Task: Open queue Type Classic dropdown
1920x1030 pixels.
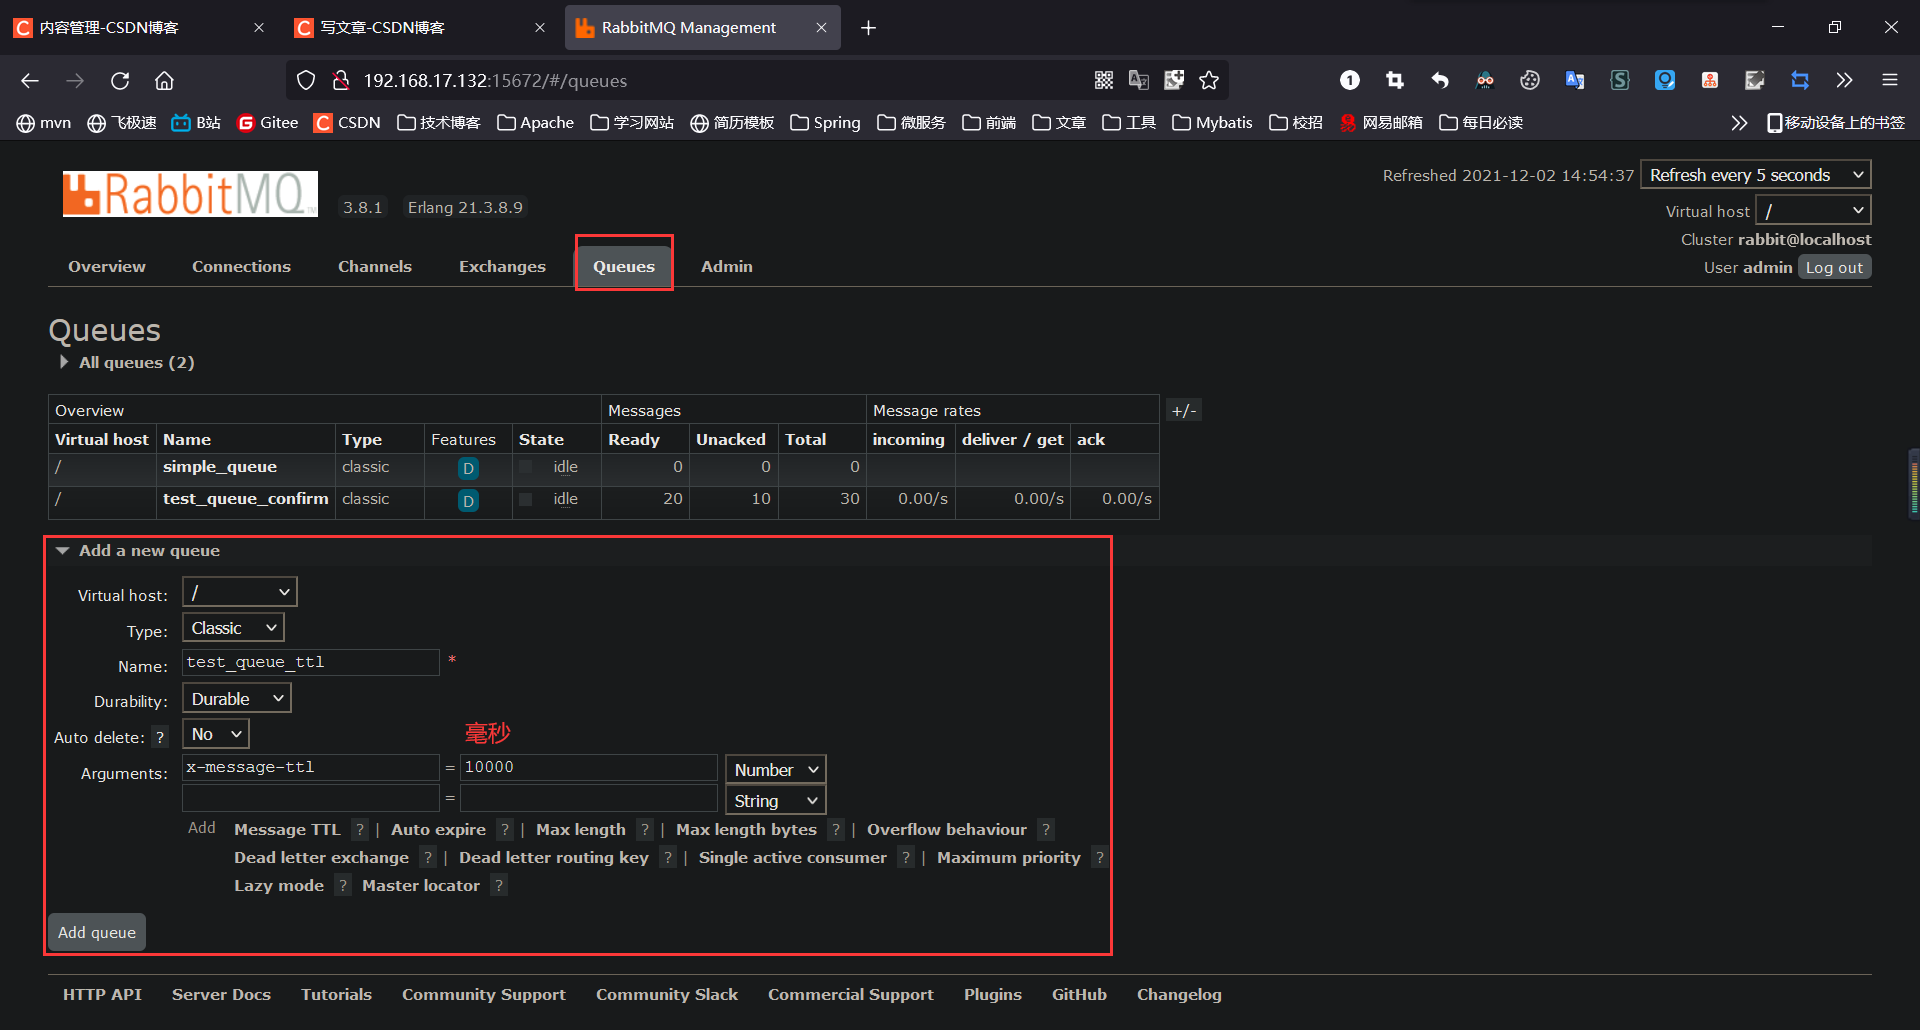Action: tap(234, 627)
